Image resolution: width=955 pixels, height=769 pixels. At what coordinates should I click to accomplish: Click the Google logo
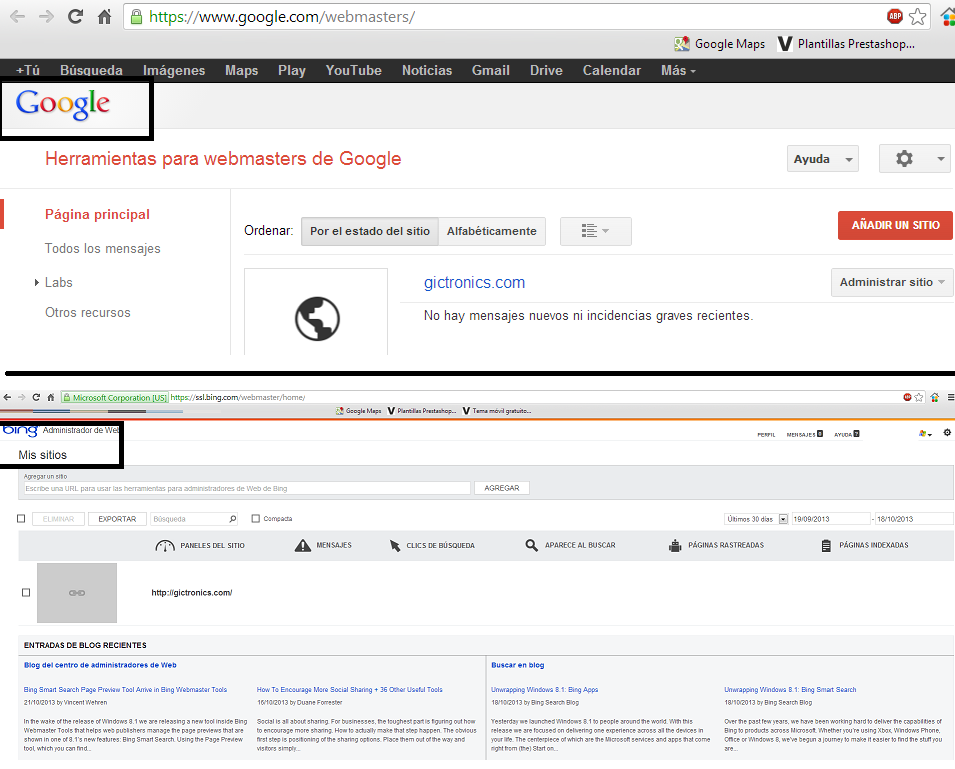point(63,105)
